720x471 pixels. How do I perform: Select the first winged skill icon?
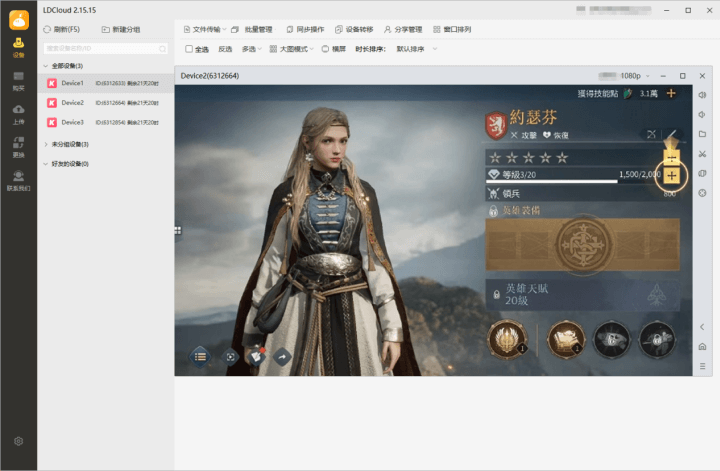[507, 339]
